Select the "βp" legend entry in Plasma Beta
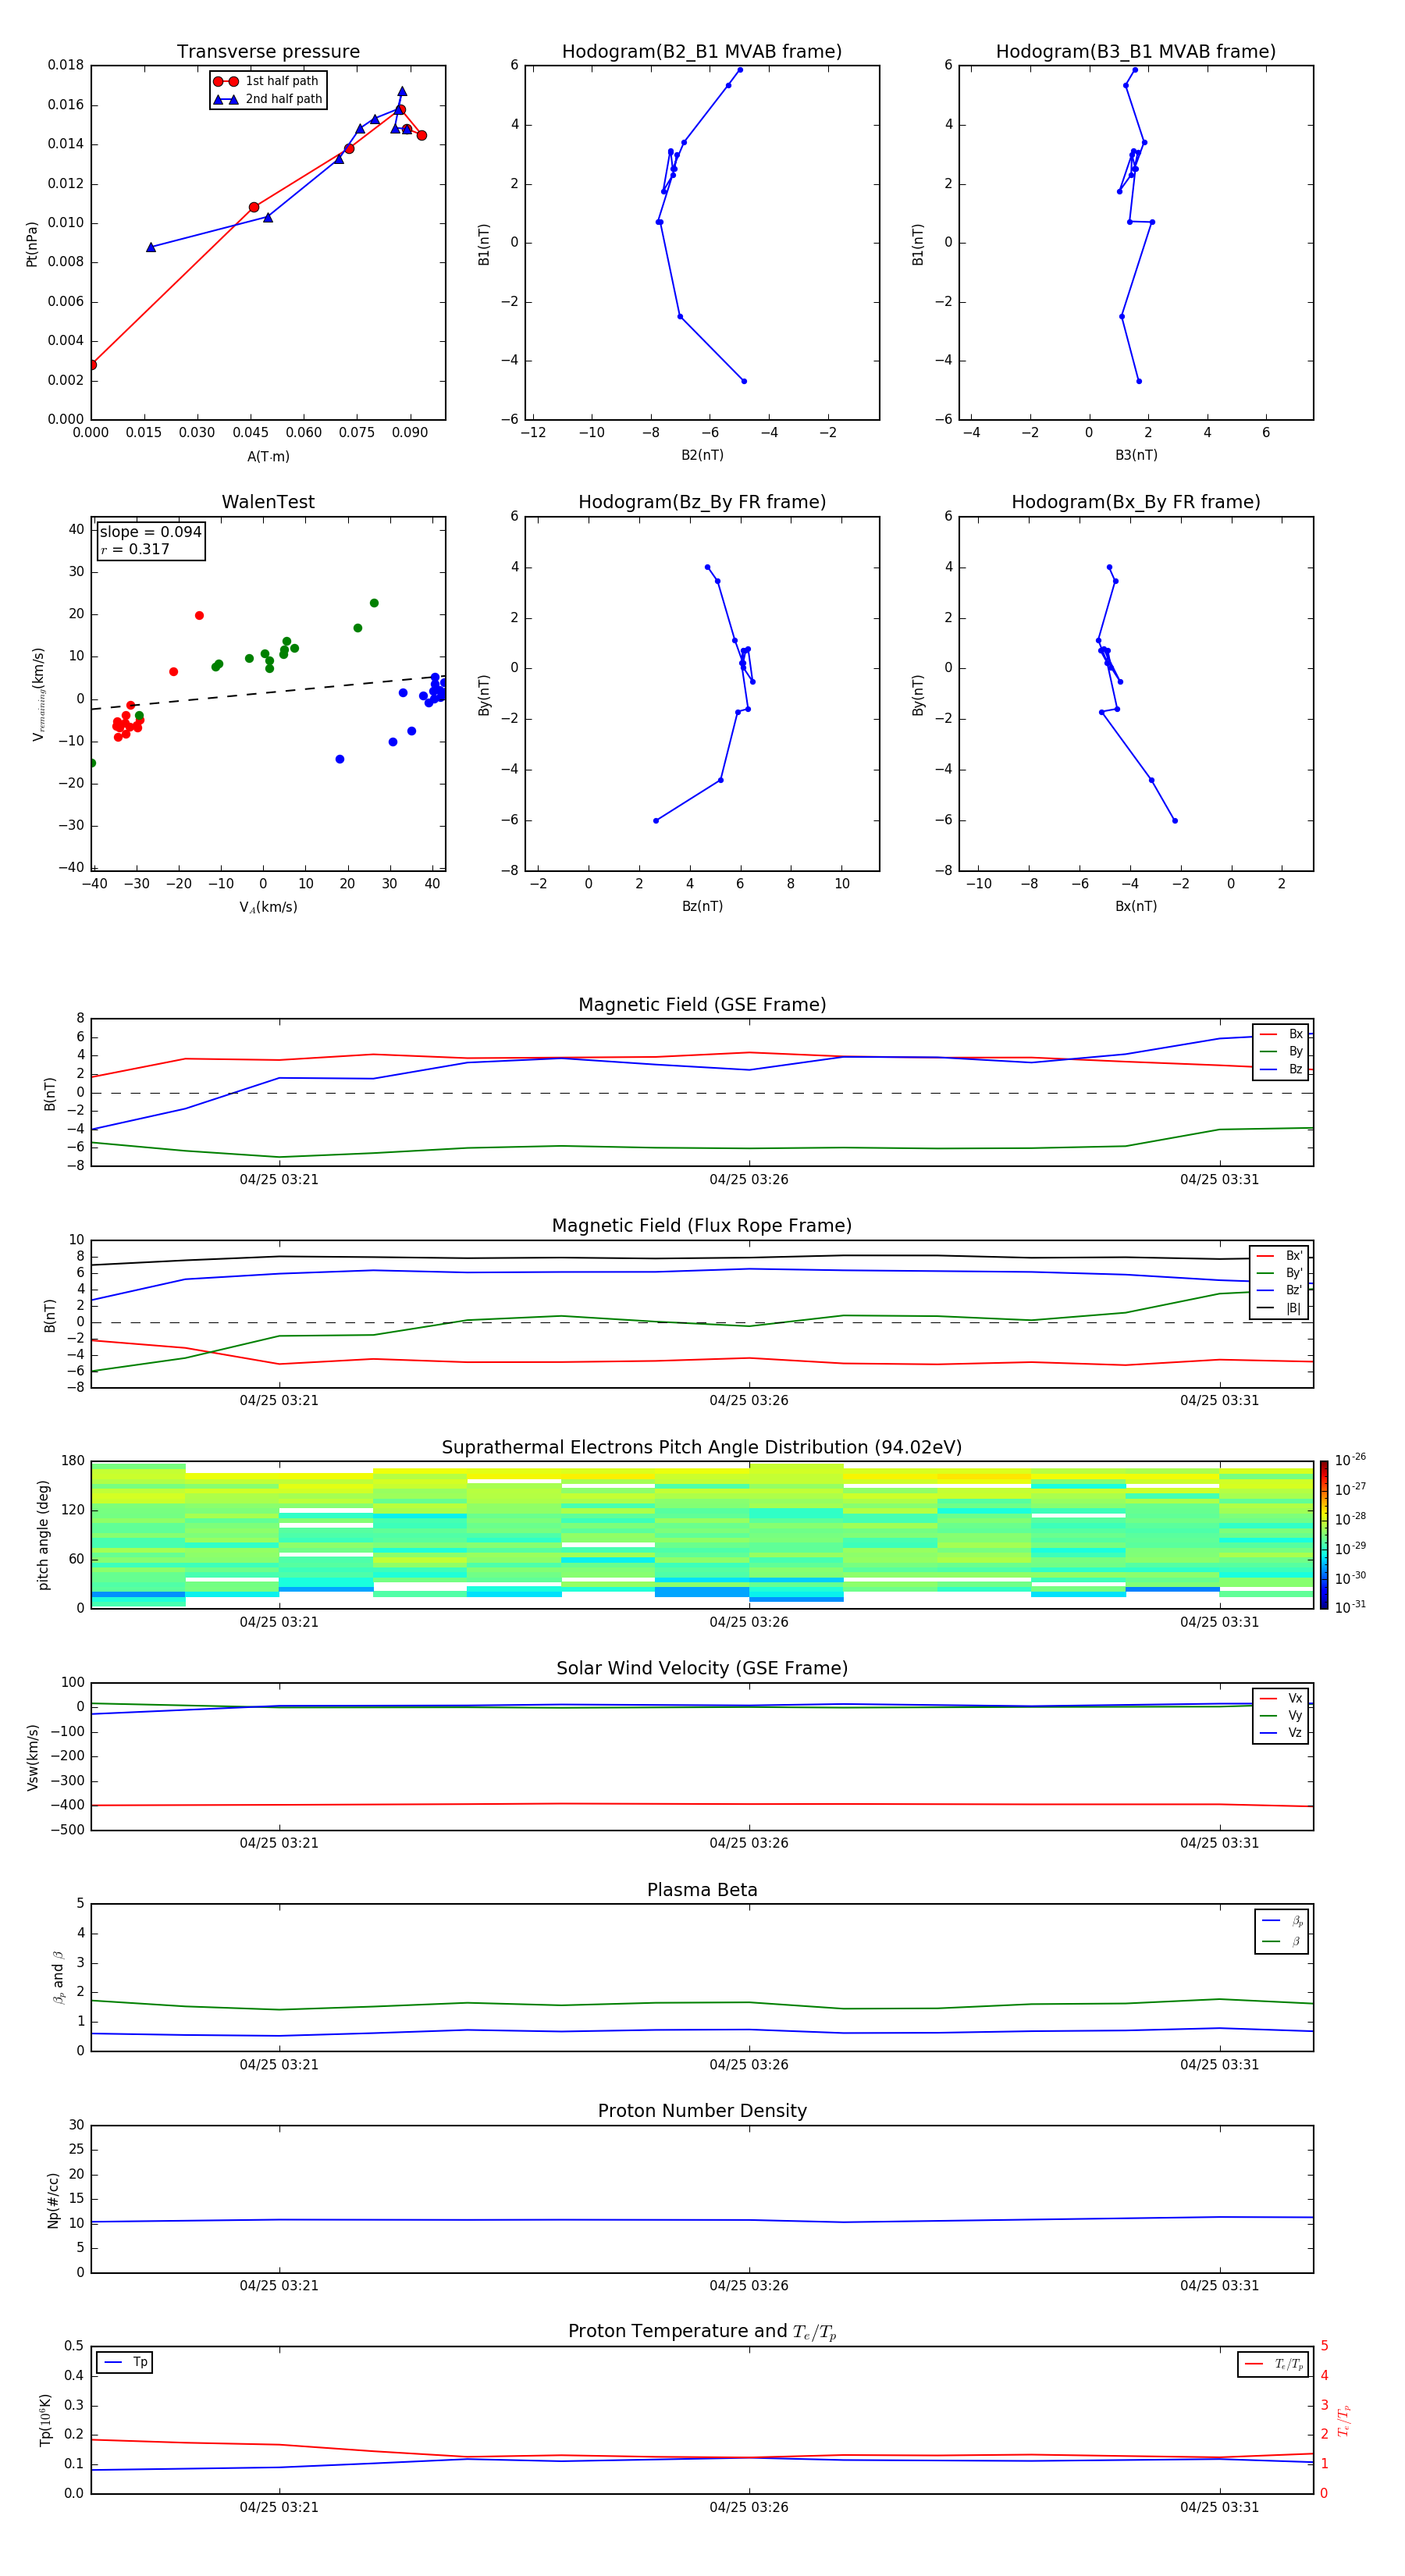Screen dimensions: 1405x2576 point(1282,1920)
